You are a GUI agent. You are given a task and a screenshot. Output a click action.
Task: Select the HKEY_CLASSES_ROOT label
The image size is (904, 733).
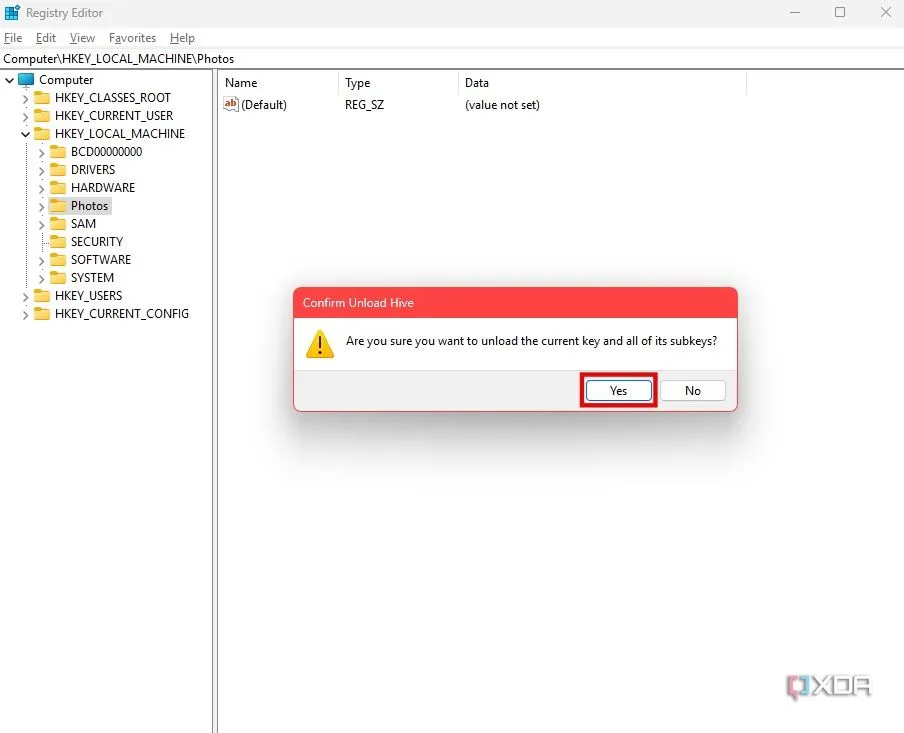point(113,97)
